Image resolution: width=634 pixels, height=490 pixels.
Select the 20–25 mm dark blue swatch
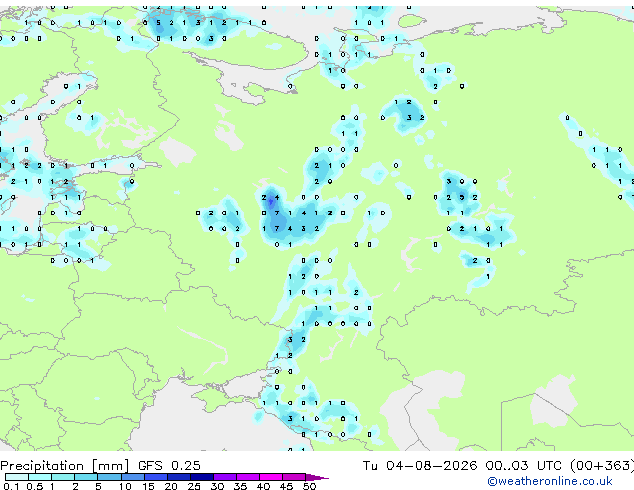tap(179, 477)
